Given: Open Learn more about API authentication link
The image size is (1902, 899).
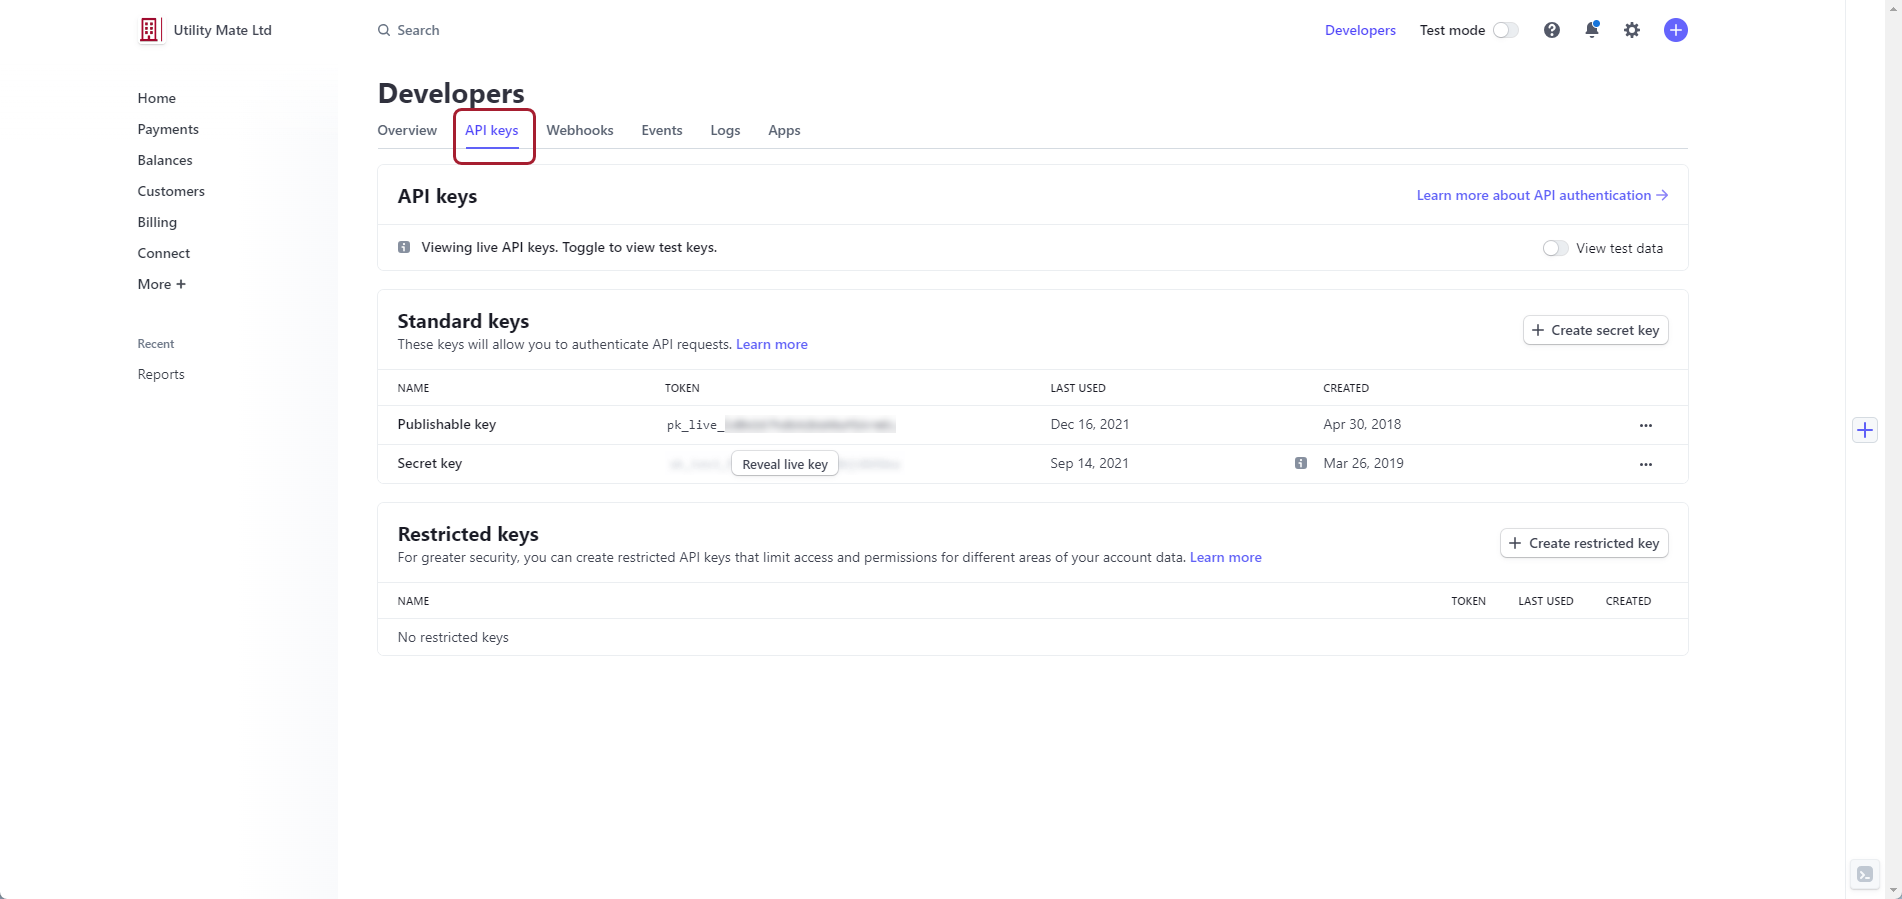Looking at the screenshot, I should pos(1541,195).
